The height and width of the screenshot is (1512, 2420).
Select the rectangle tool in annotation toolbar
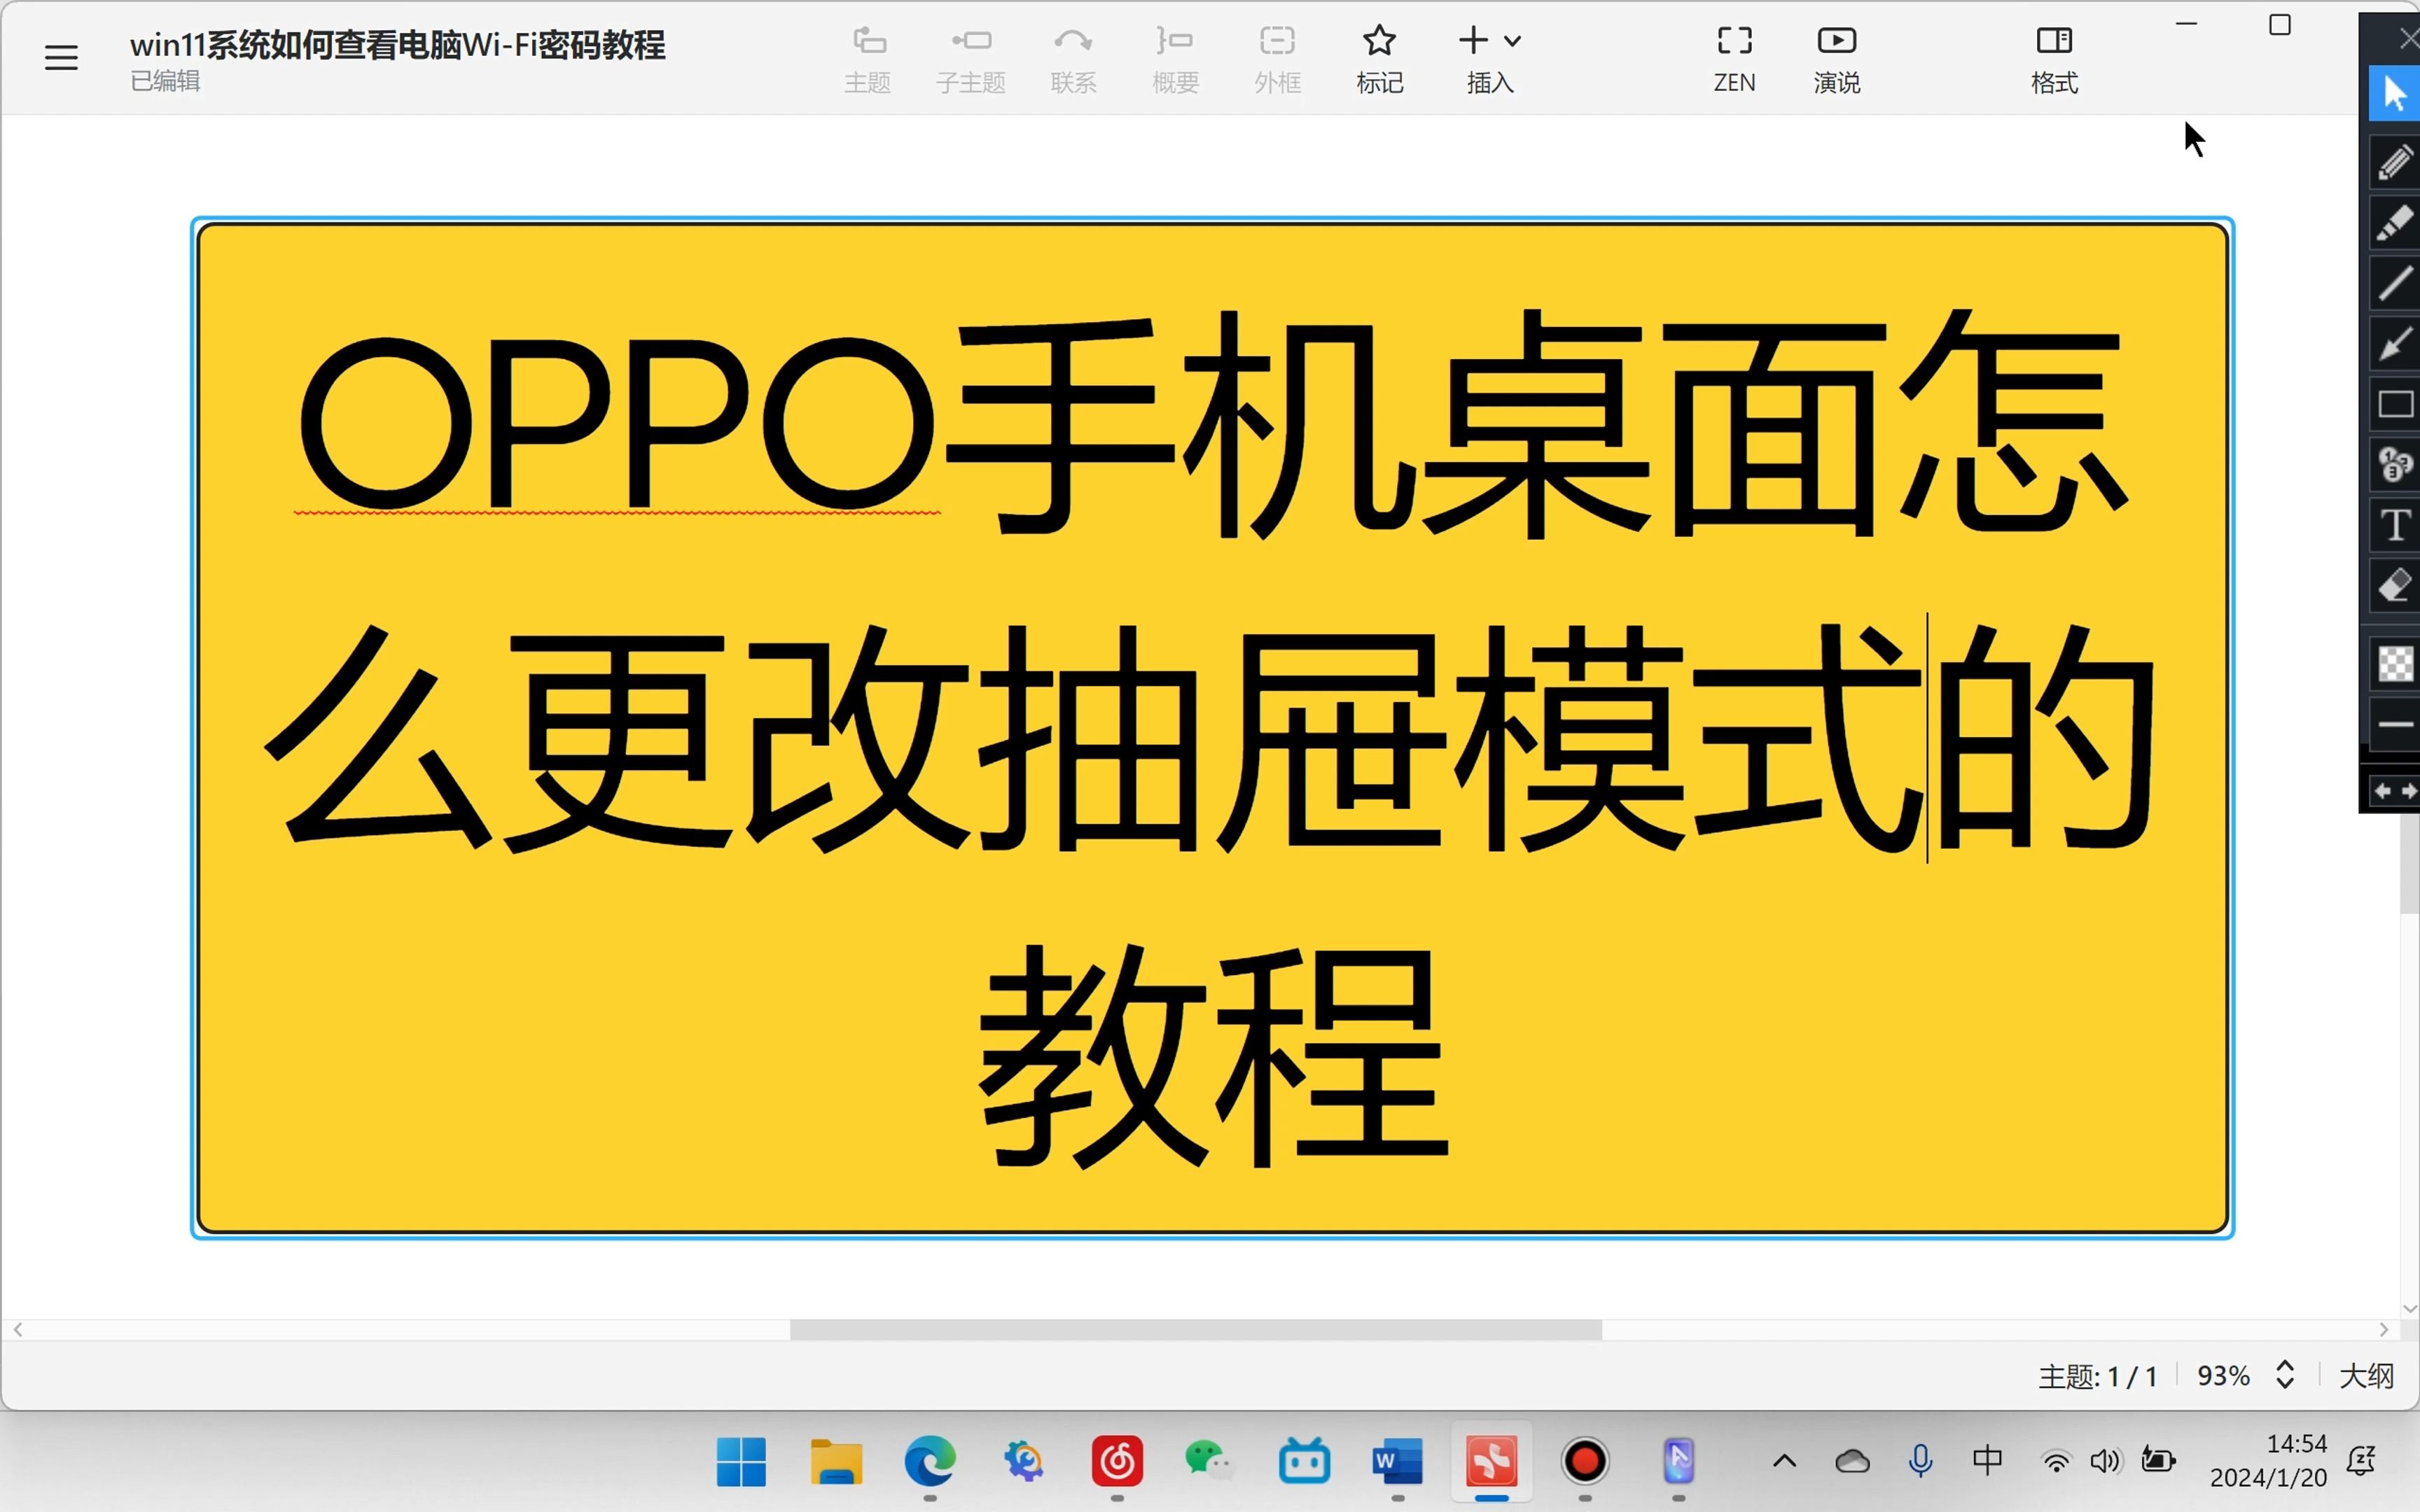click(x=2396, y=404)
